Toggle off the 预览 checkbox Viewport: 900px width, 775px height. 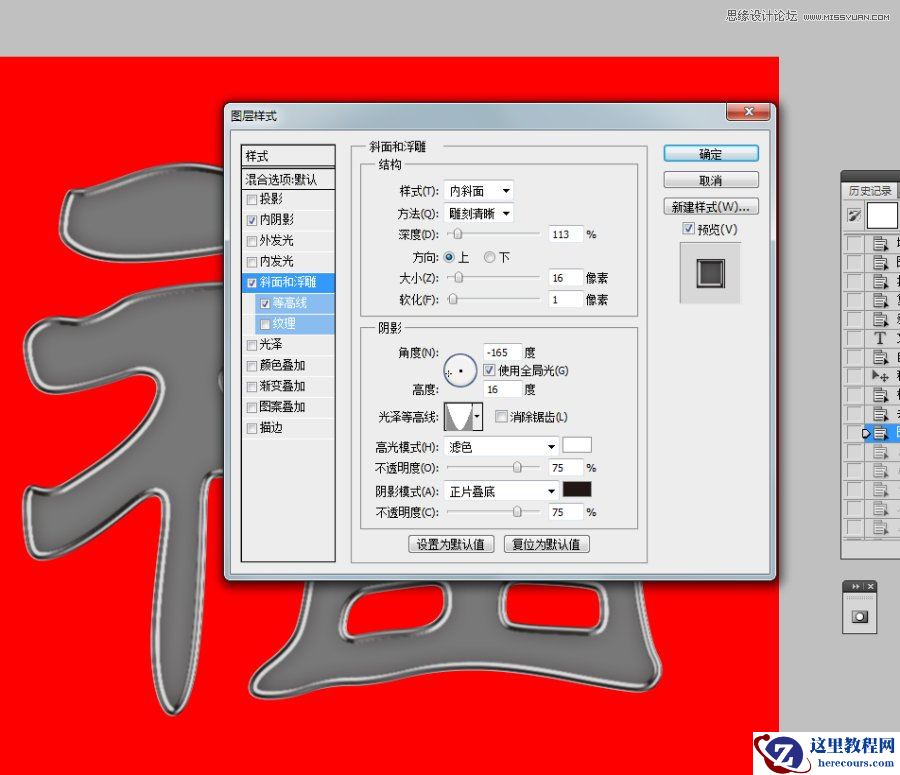pos(688,228)
